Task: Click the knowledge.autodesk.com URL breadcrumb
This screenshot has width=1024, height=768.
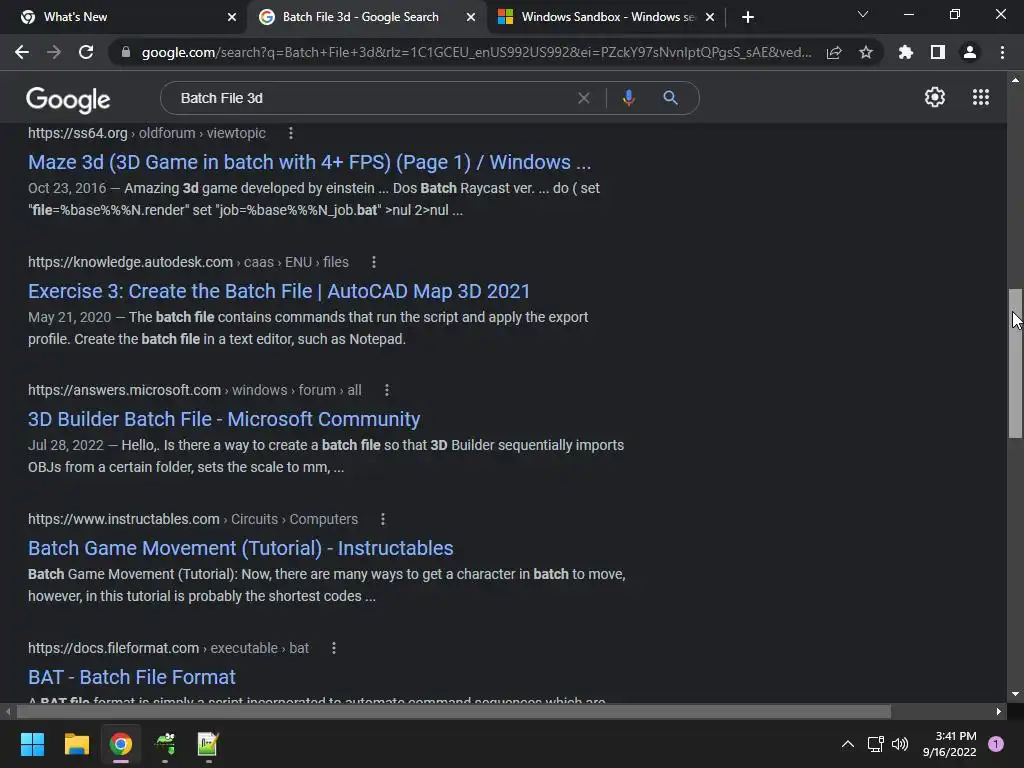Action: point(188,262)
